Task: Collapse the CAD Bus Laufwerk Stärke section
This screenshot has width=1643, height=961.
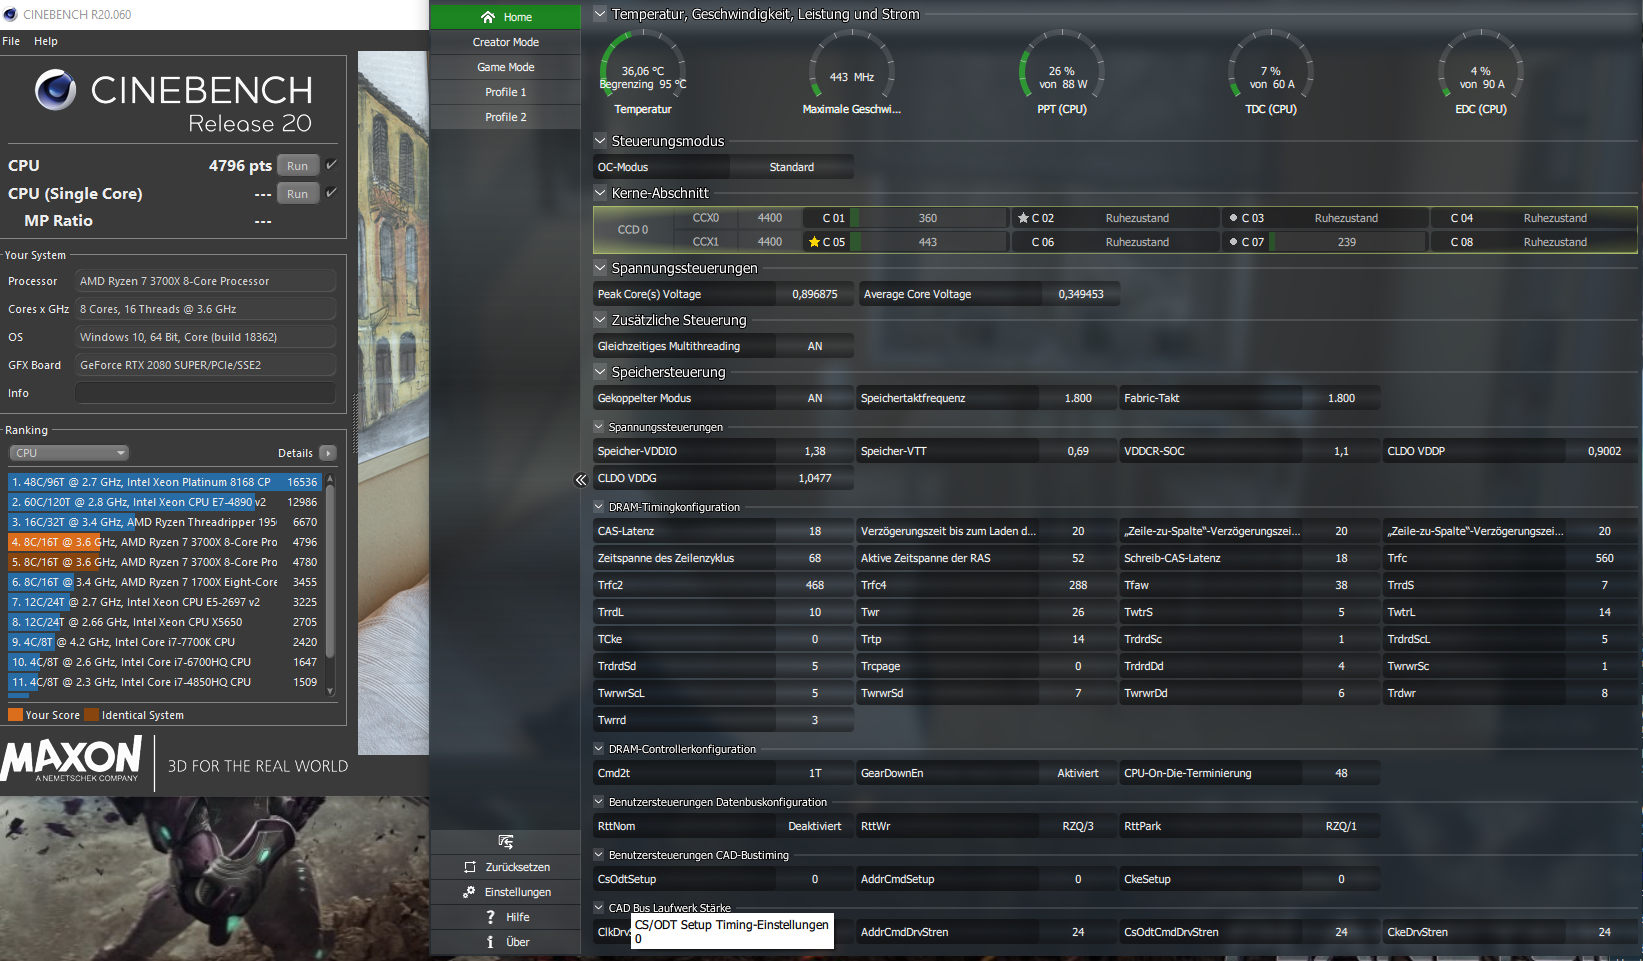Action: [x=599, y=908]
